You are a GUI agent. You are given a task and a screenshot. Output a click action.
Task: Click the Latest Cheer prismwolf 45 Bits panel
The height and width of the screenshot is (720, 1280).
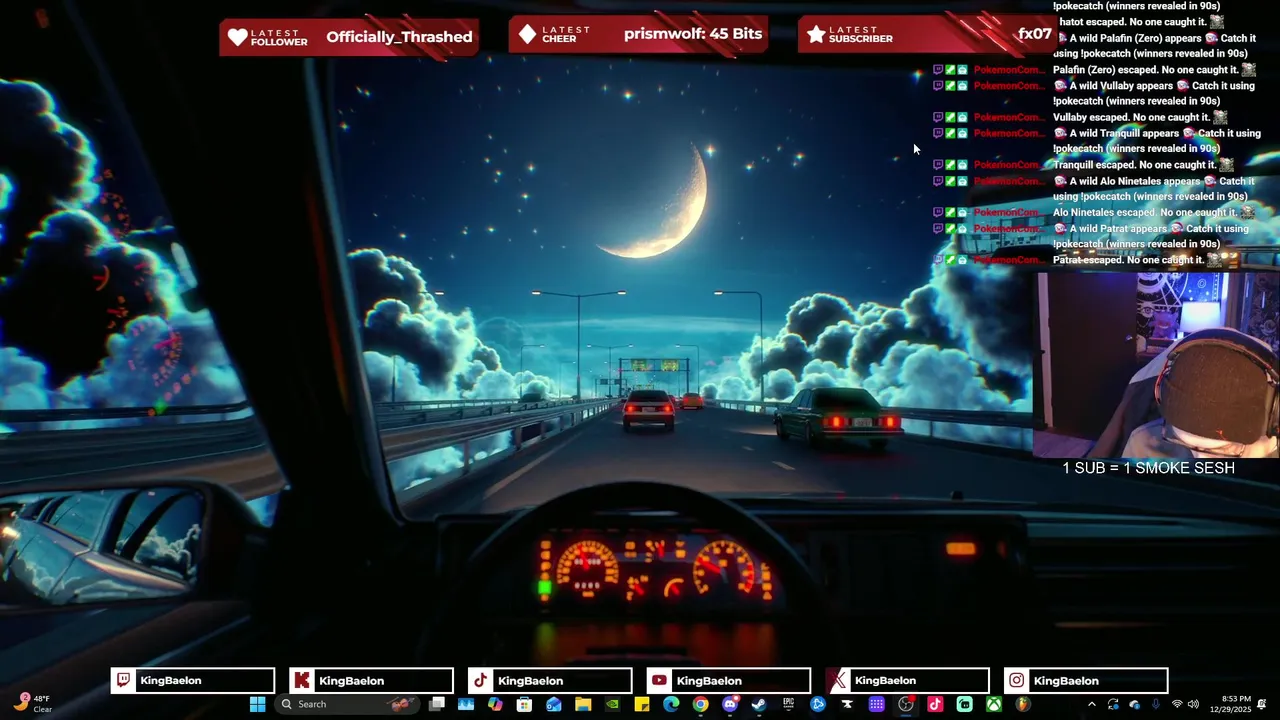pyautogui.click(x=640, y=34)
